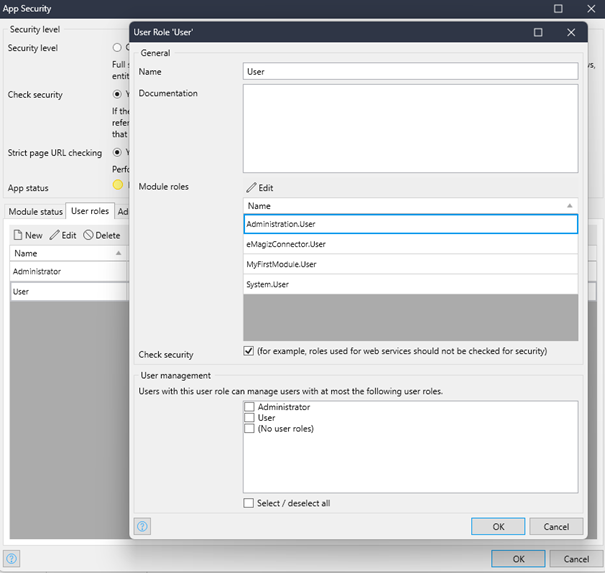This screenshot has height=573, width=605.
Task: Click inside the Documentation text area
Action: click(x=411, y=128)
